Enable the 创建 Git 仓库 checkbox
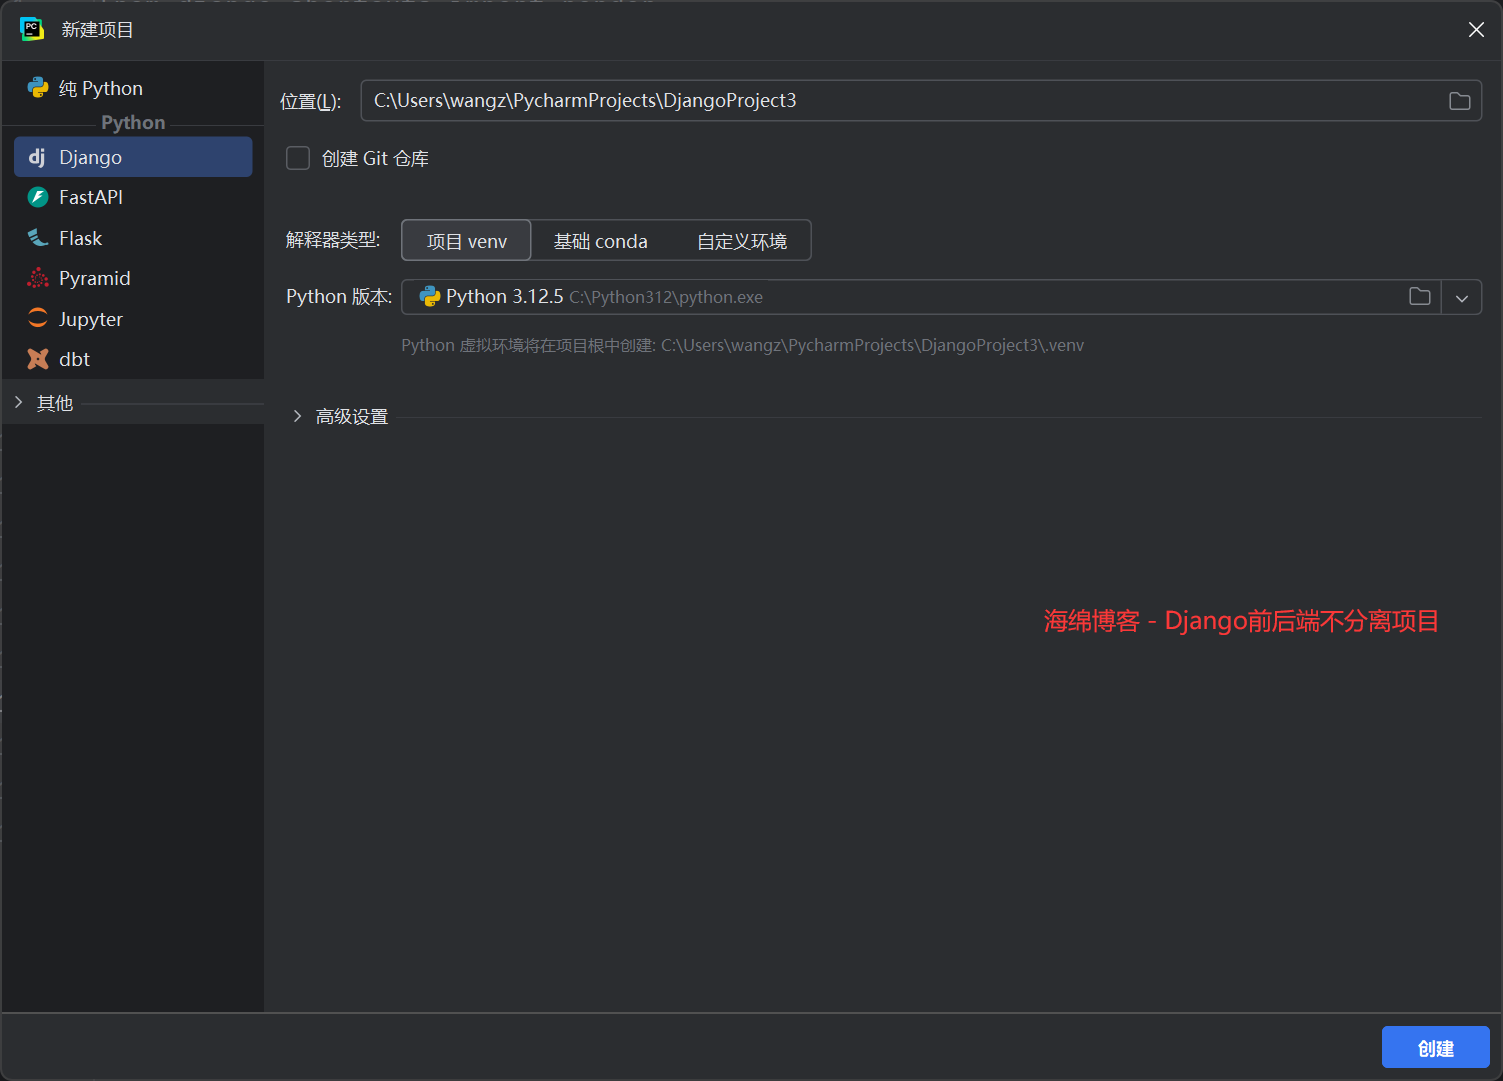This screenshot has width=1503, height=1081. [x=298, y=159]
